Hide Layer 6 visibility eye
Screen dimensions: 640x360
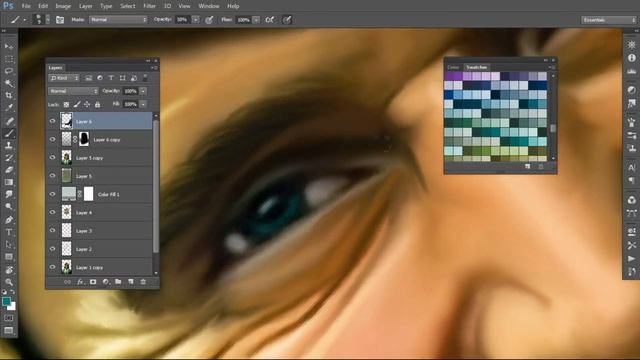point(53,121)
